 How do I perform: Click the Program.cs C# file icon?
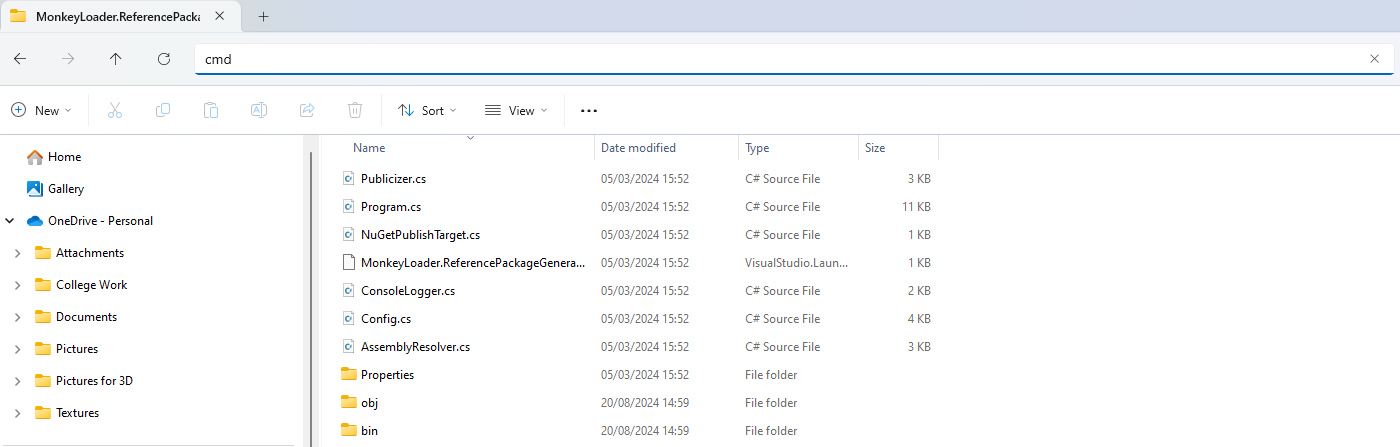coord(349,207)
